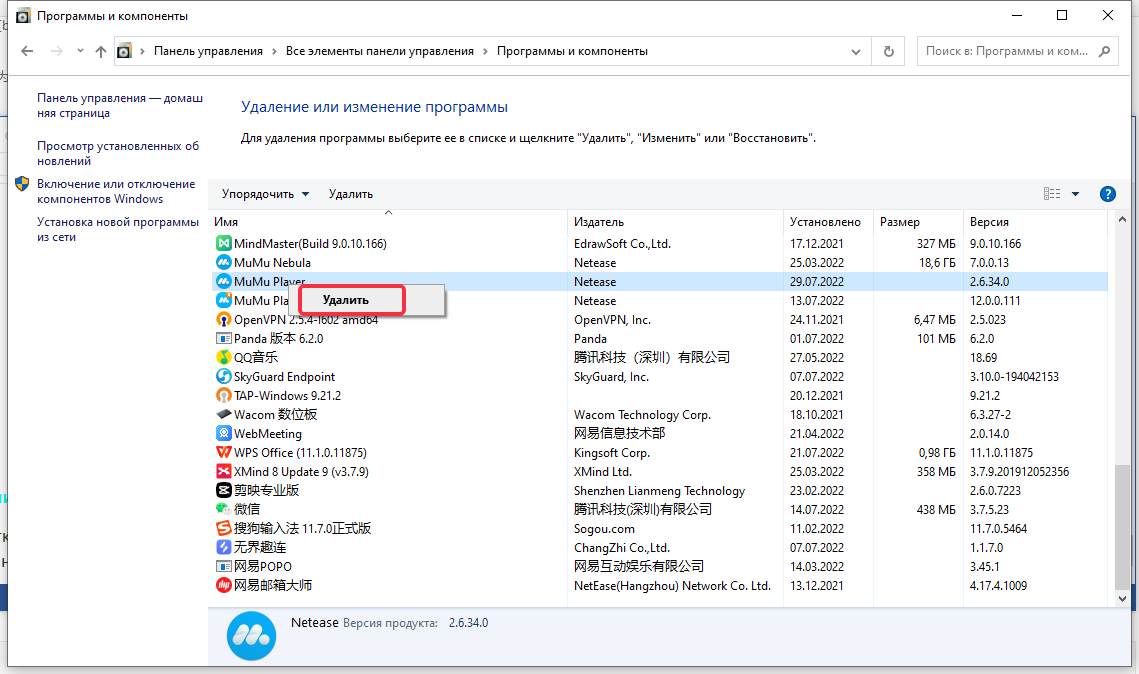Sort by the Имя column header
Screen dimensions: 1139x674
coord(388,222)
